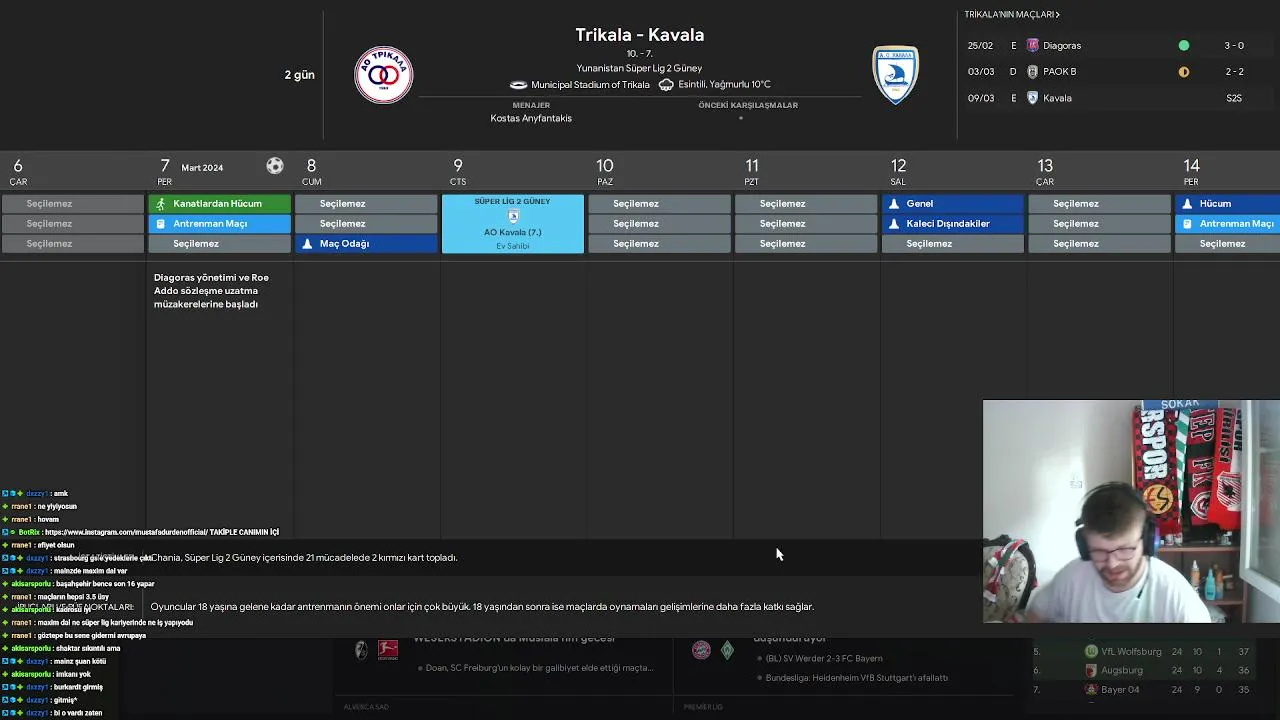
Task: Click the Werder Bremen logo in news
Action: pyautogui.click(x=727, y=651)
